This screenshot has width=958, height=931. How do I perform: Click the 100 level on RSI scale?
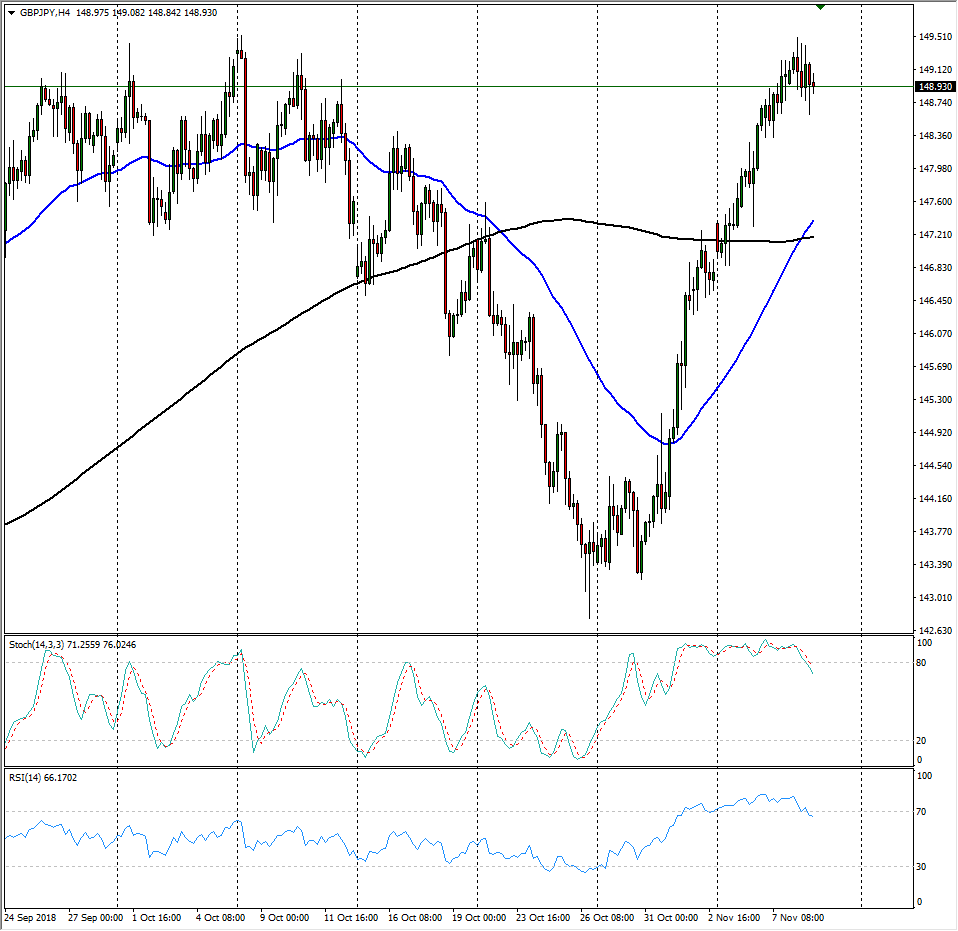point(926,776)
